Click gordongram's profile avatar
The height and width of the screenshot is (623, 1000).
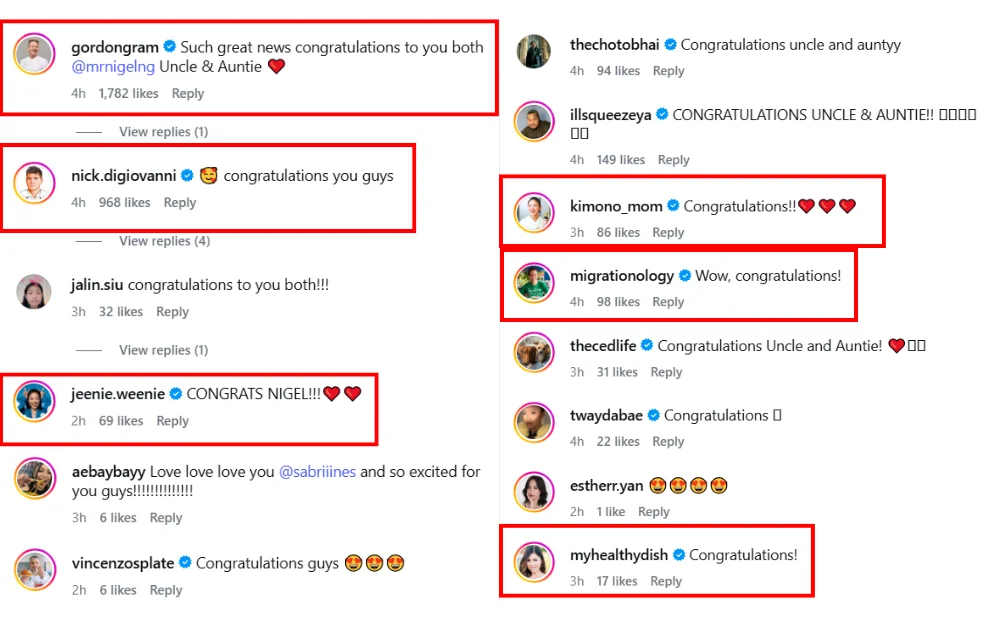[33, 54]
